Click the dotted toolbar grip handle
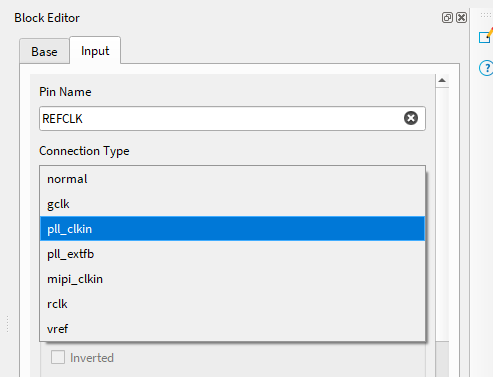This screenshot has width=493, height=377. 486,15
